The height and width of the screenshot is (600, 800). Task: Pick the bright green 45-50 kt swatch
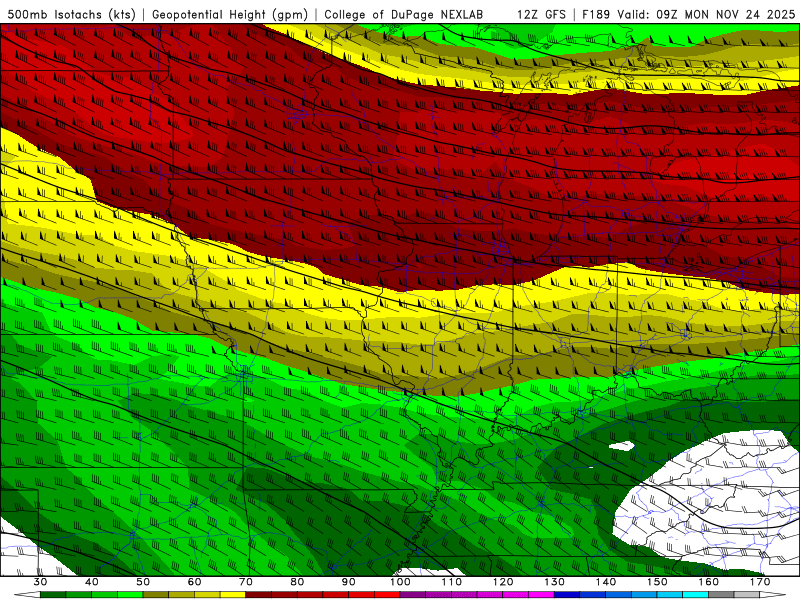[130, 595]
